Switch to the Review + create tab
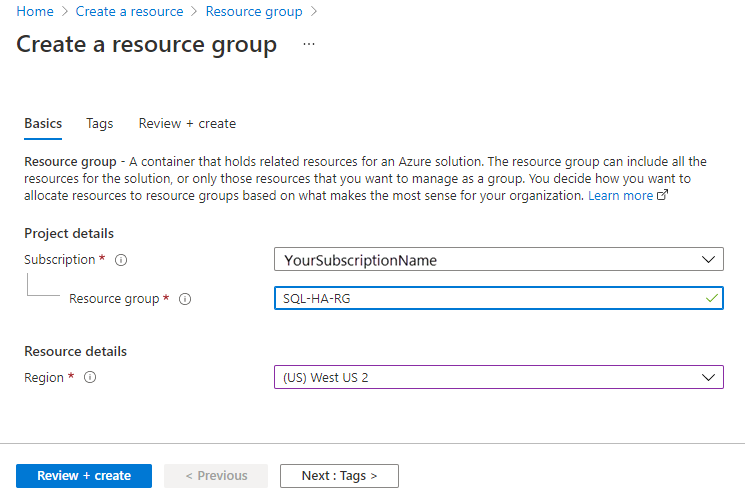 [x=187, y=124]
